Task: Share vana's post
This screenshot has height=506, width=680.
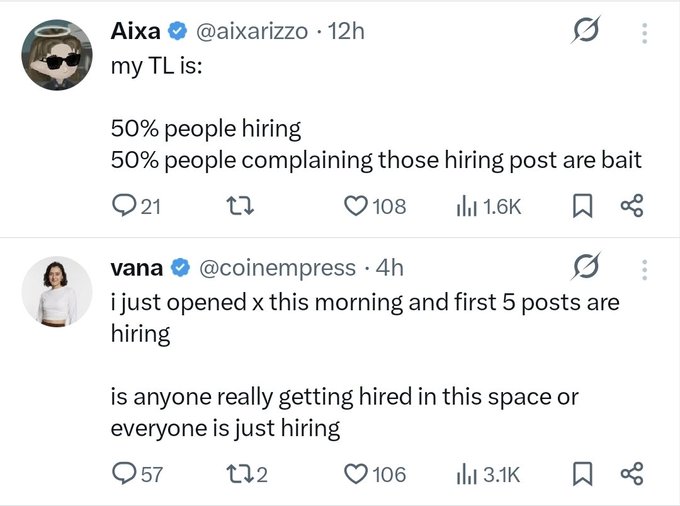Action: pyautogui.click(x=630, y=474)
